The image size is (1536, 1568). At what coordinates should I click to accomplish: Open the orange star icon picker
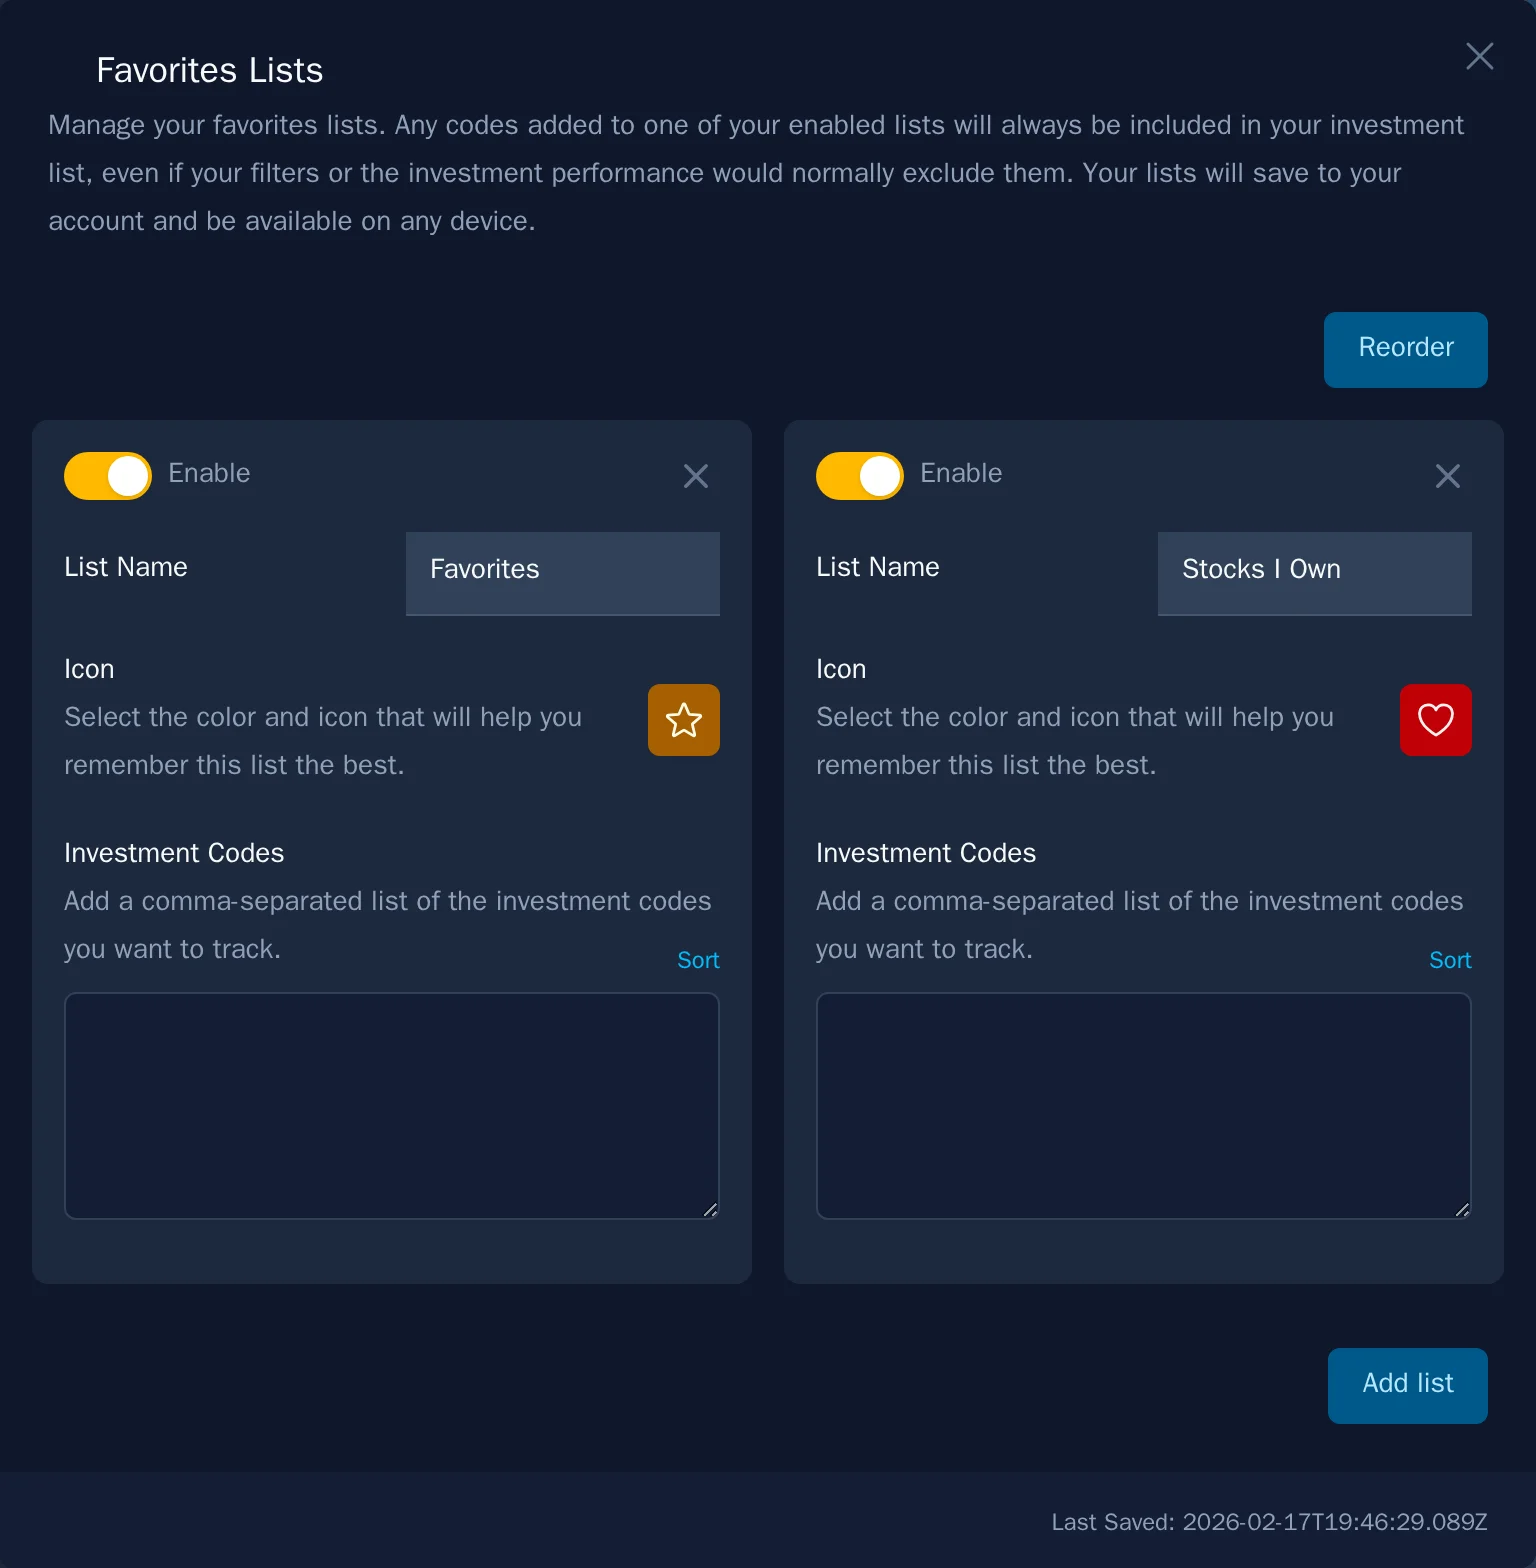pyautogui.click(x=684, y=720)
